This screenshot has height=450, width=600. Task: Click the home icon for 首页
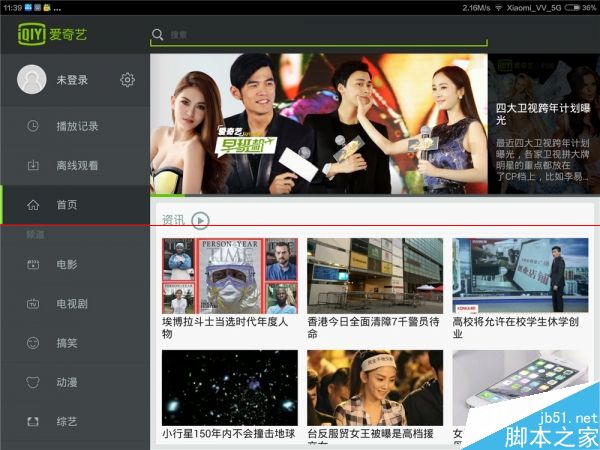point(33,205)
